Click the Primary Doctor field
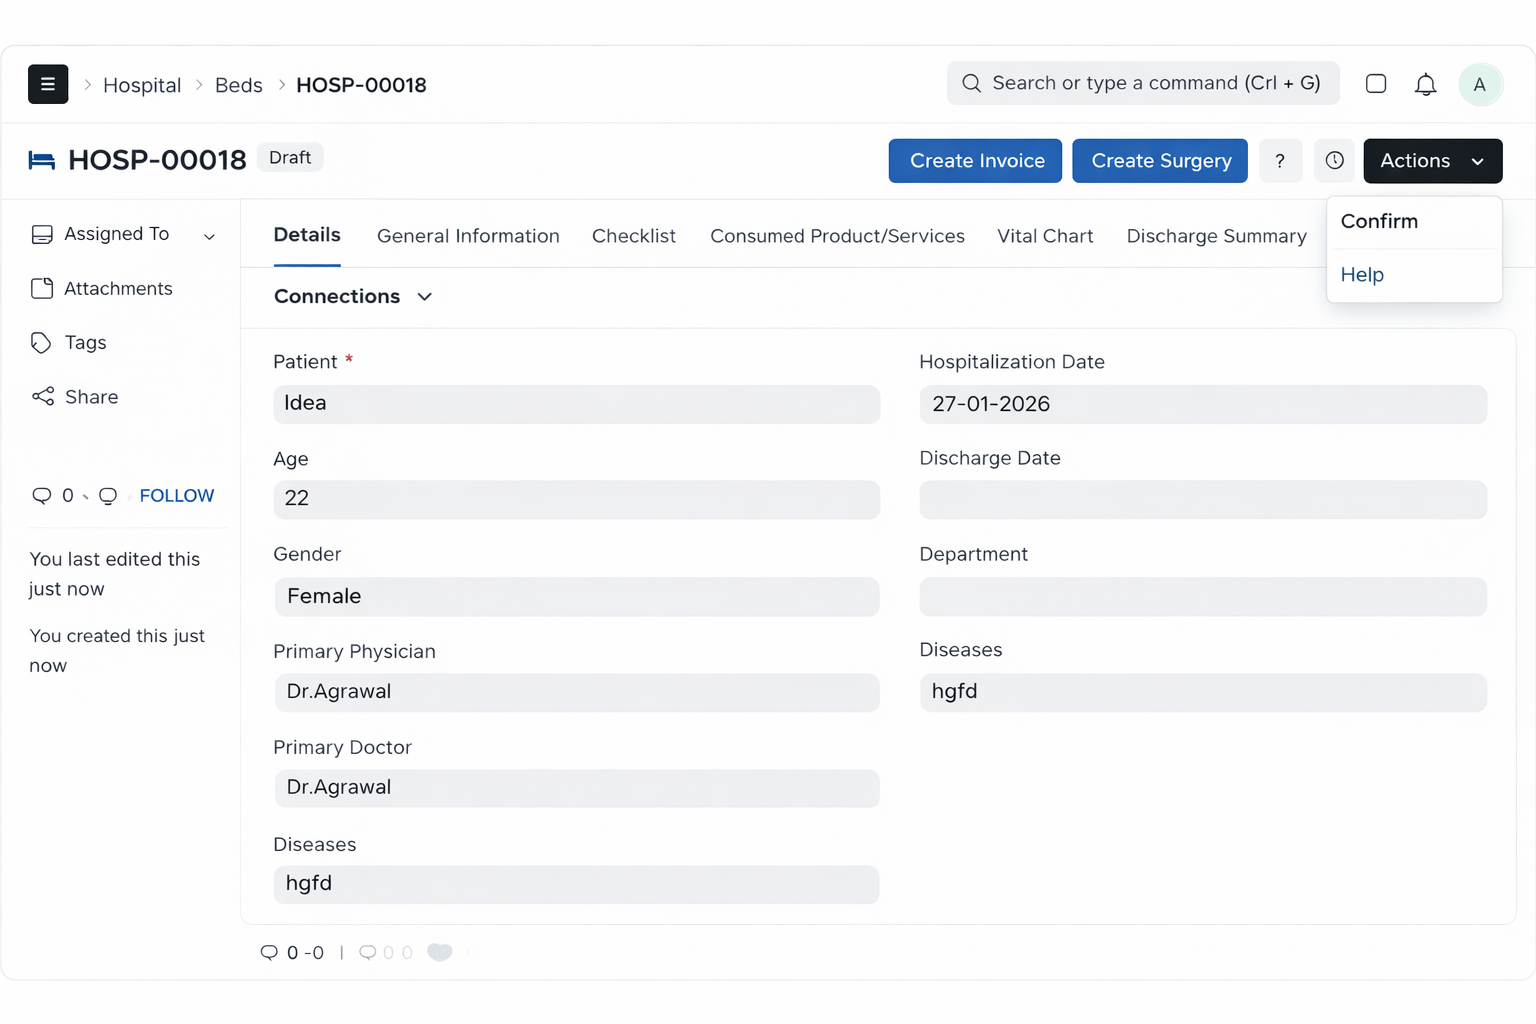This screenshot has width=1536, height=1024. [577, 788]
